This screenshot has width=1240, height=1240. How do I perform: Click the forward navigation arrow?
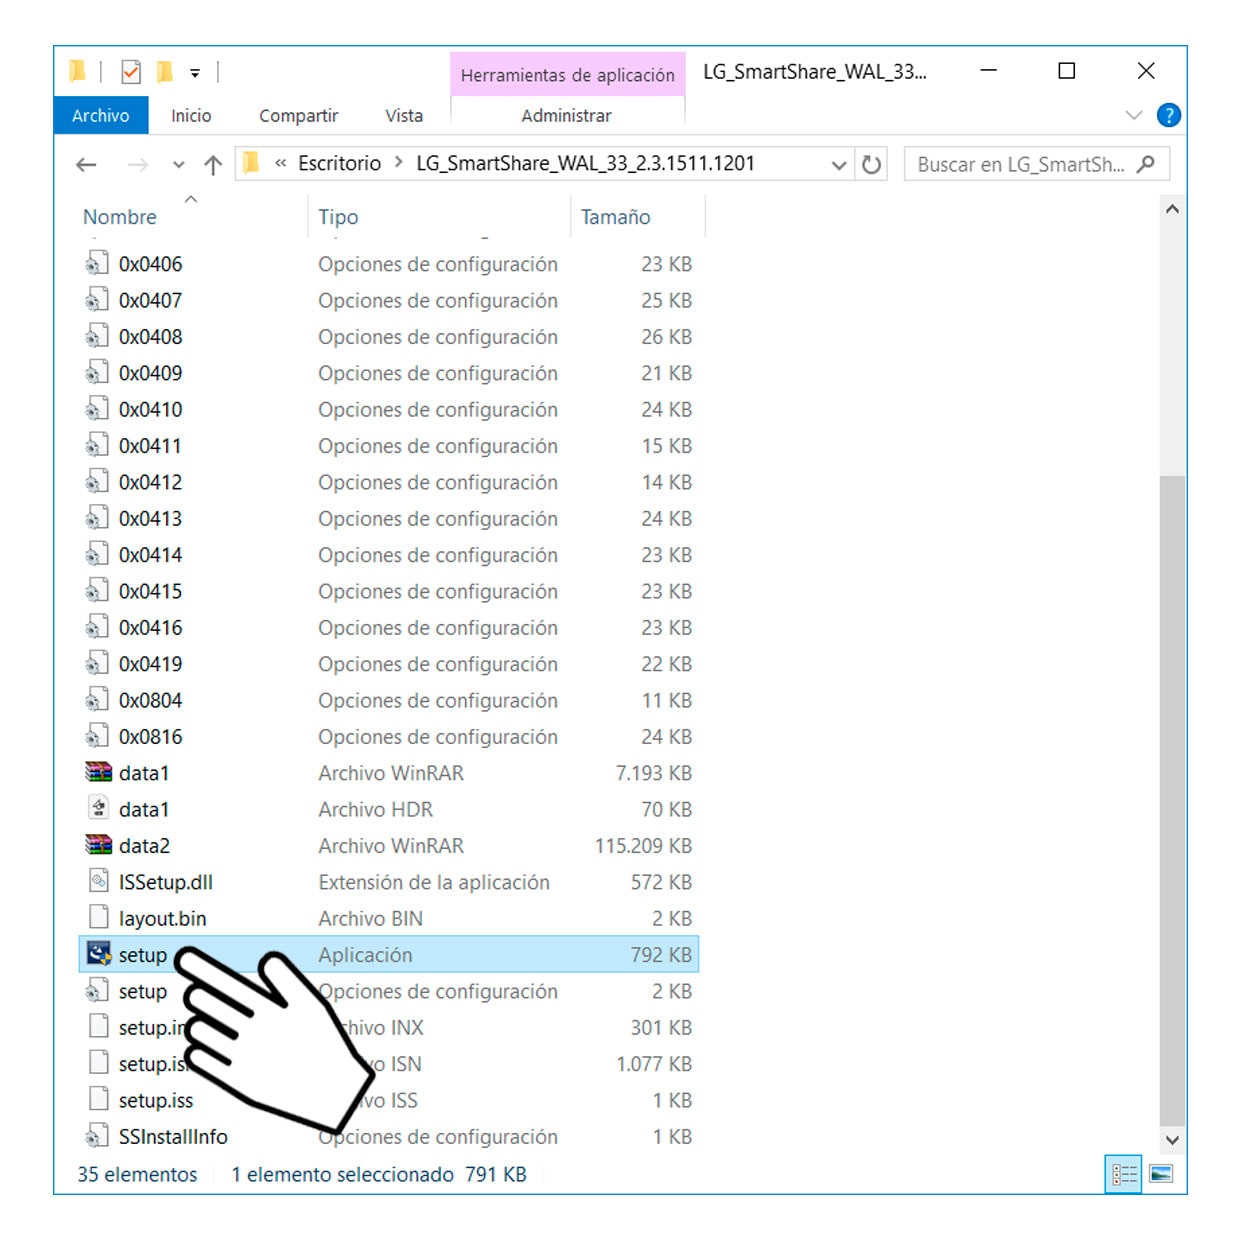coord(138,164)
